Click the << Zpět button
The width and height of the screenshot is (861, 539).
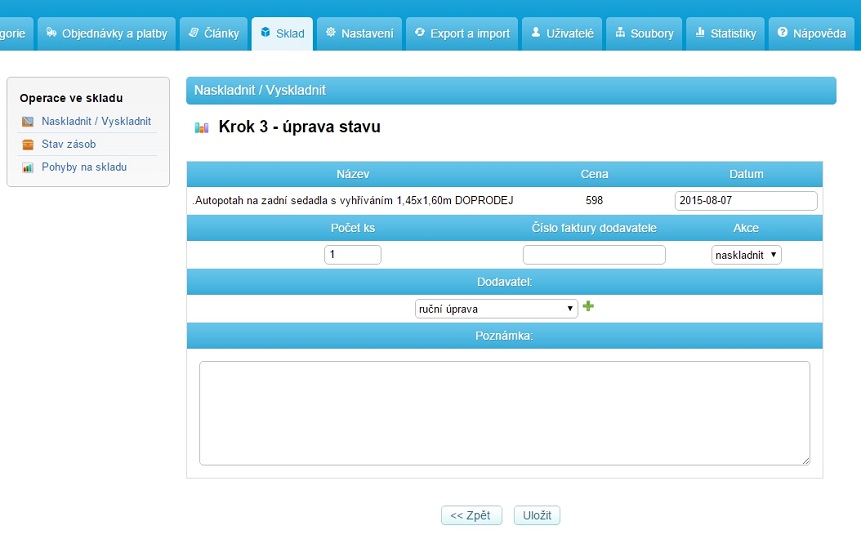(x=470, y=515)
